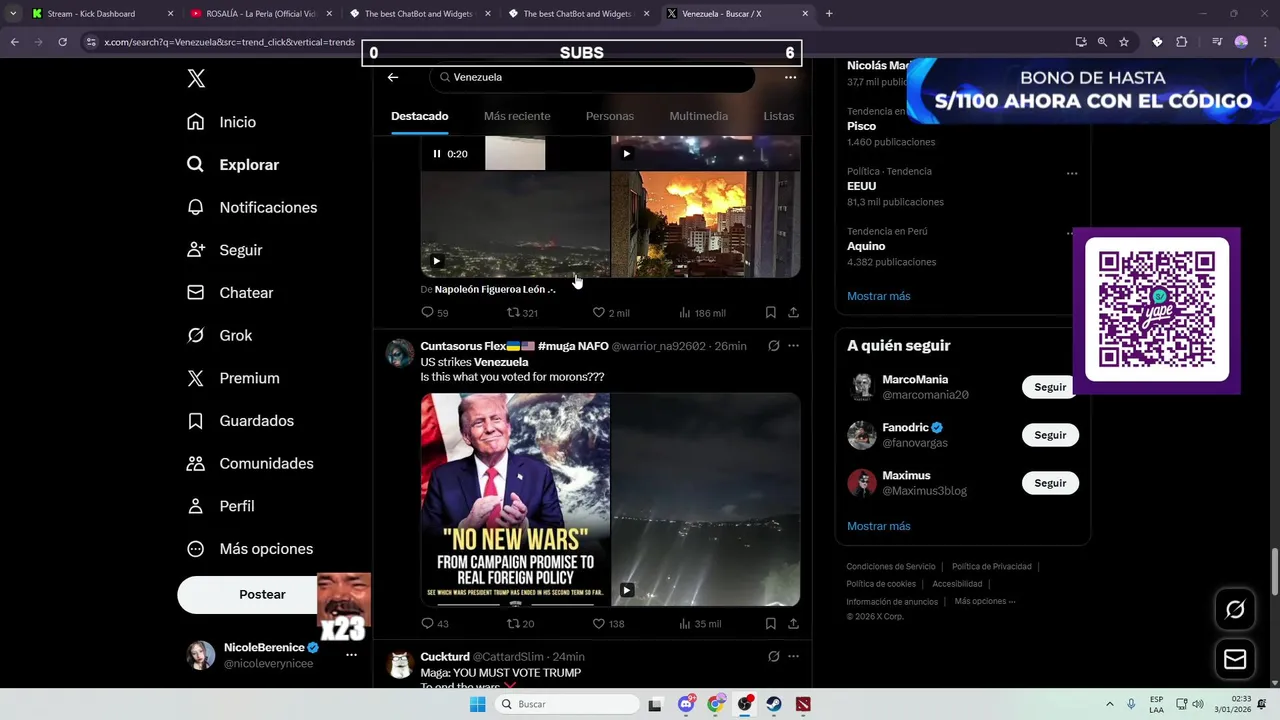The width and height of the screenshot is (1280, 720).
Task: Open Premium in sidebar
Action: click(233, 378)
